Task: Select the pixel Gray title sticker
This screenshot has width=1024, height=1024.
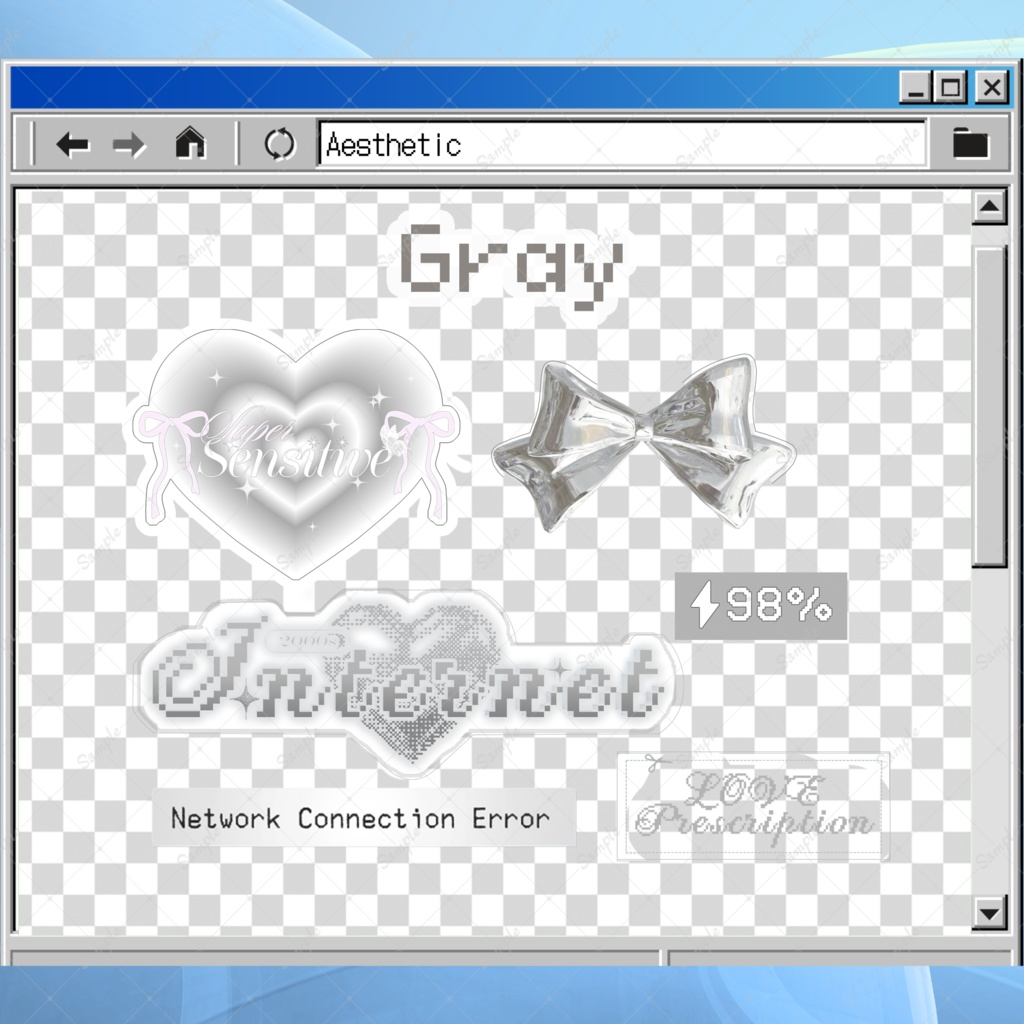Action: [510, 266]
